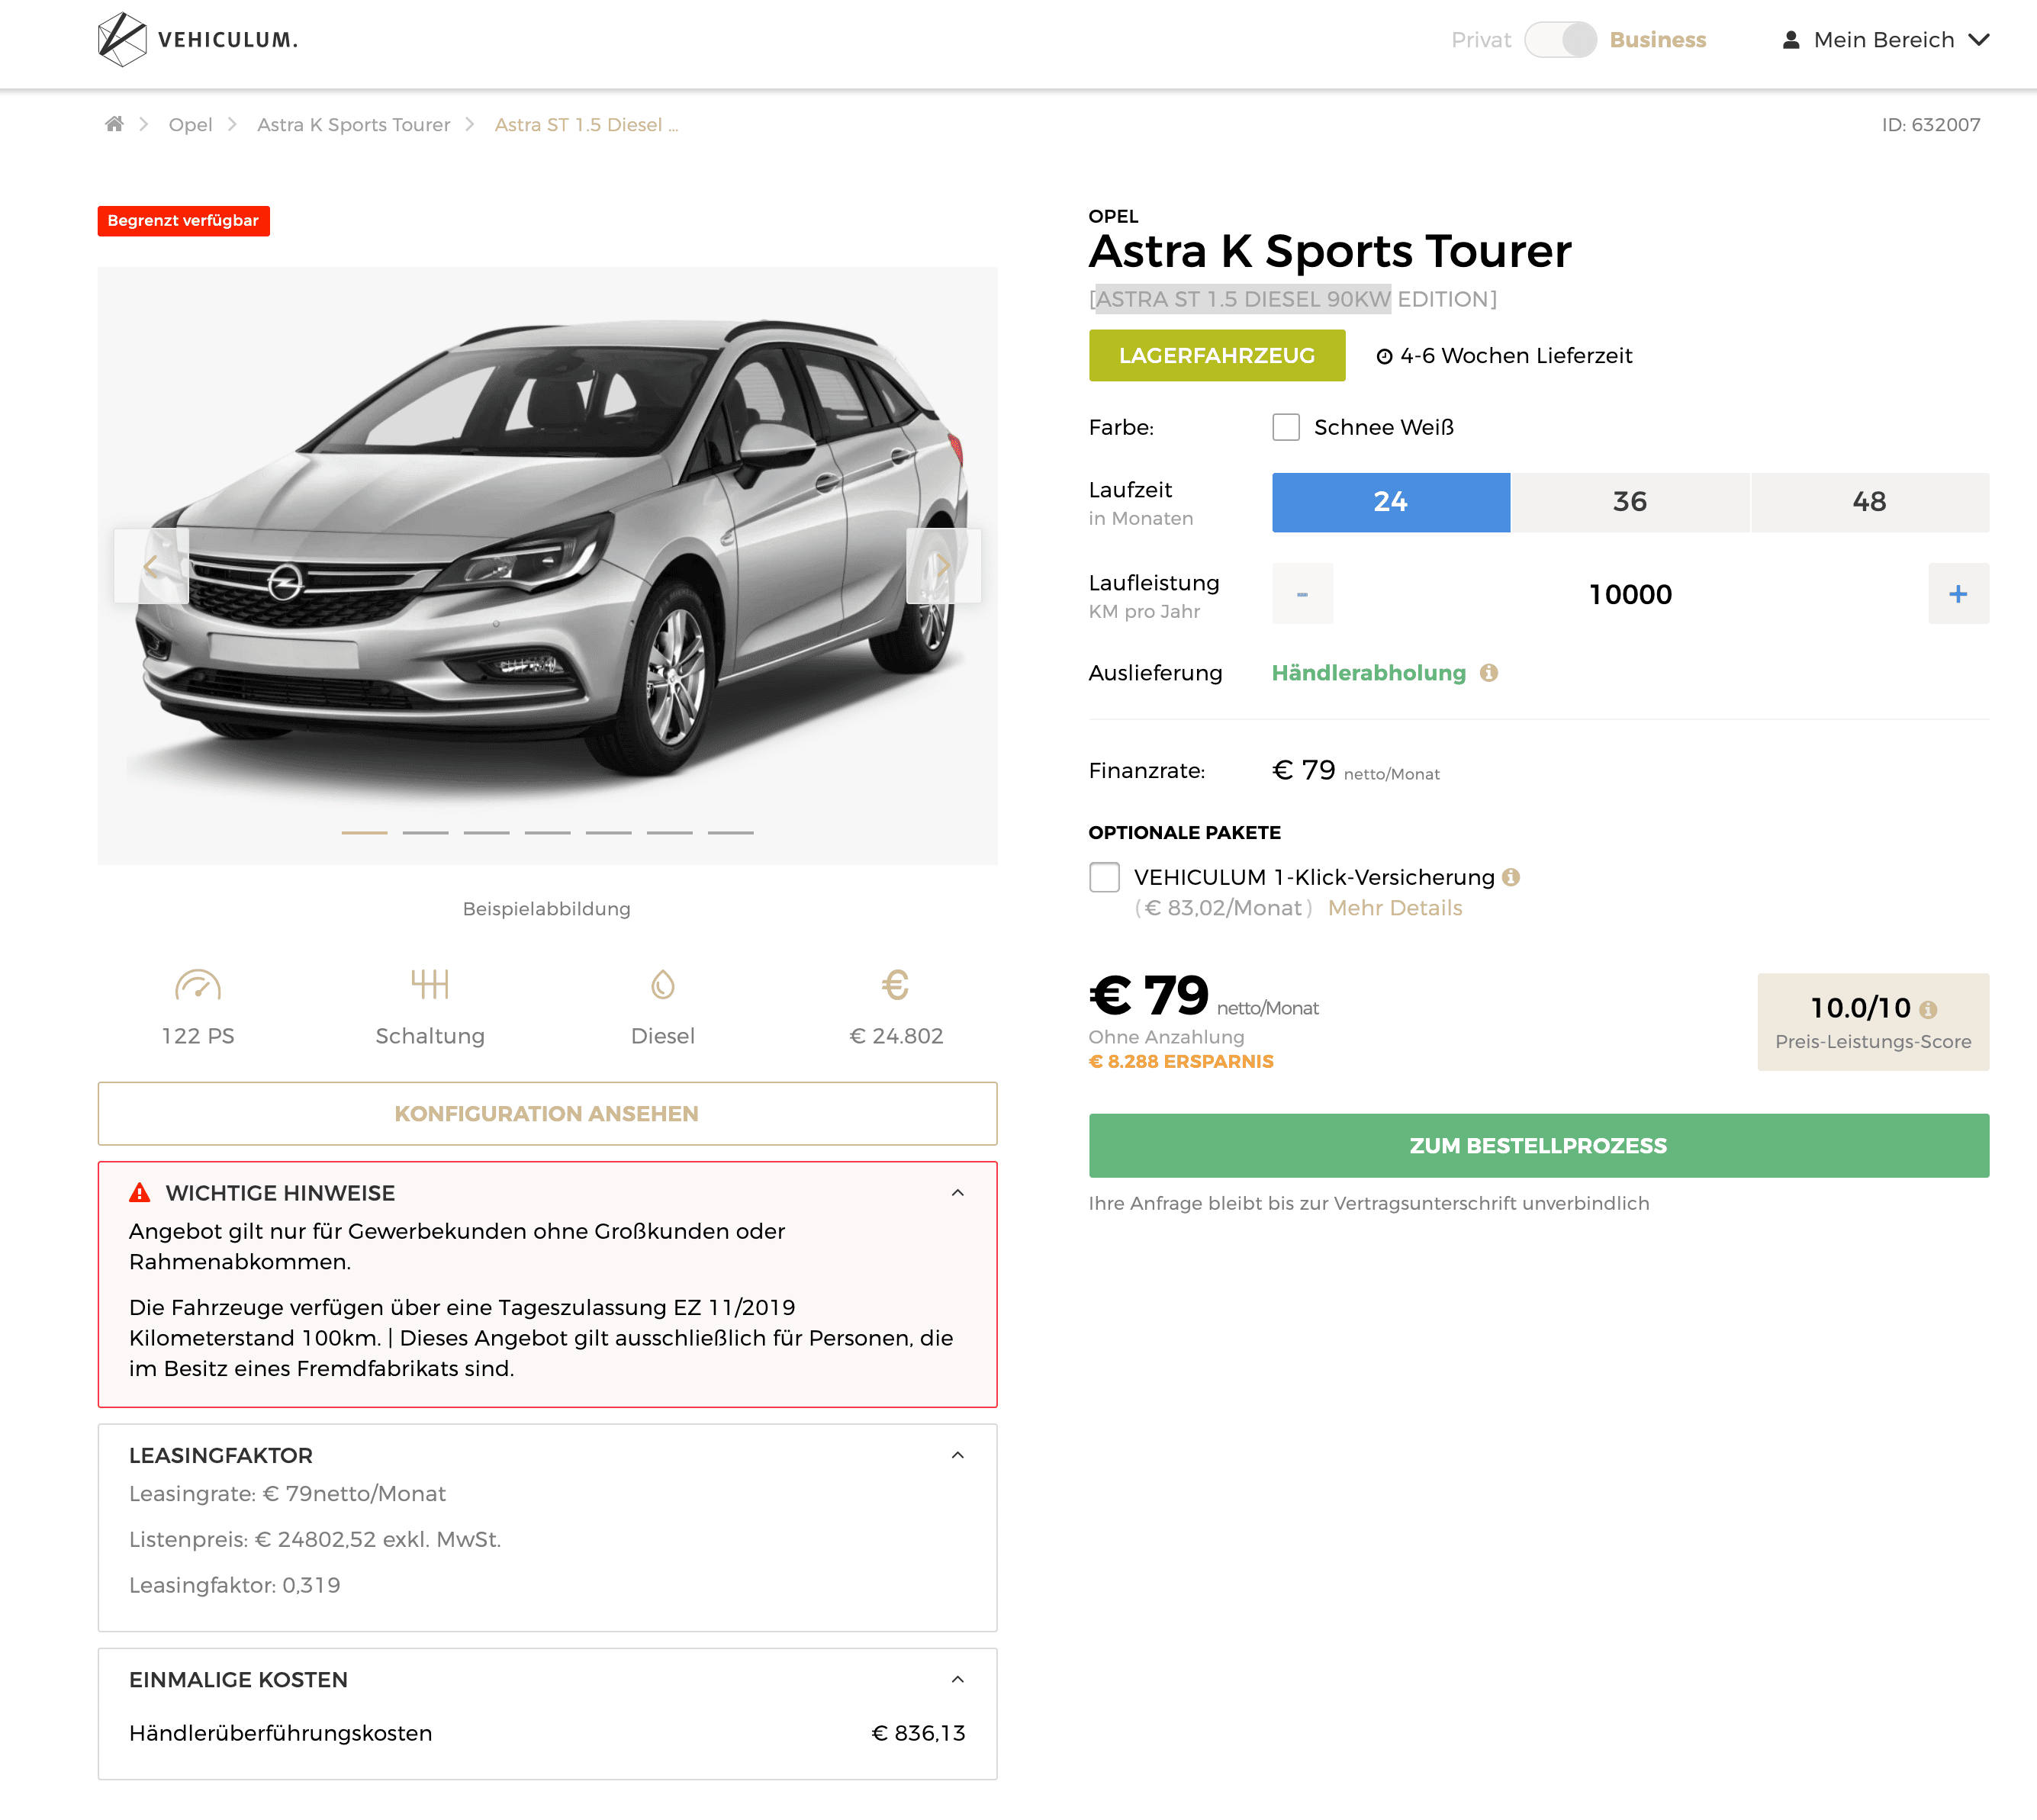
Task: Collapse the Leasingfaktor section
Action: (x=958, y=1455)
